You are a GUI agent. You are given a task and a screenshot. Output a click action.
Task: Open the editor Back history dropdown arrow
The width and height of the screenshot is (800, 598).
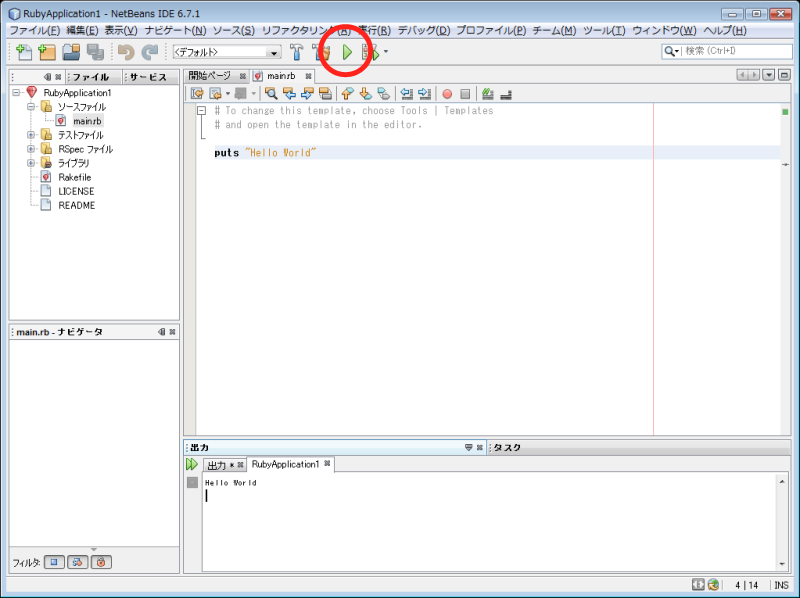pyautogui.click(x=228, y=93)
